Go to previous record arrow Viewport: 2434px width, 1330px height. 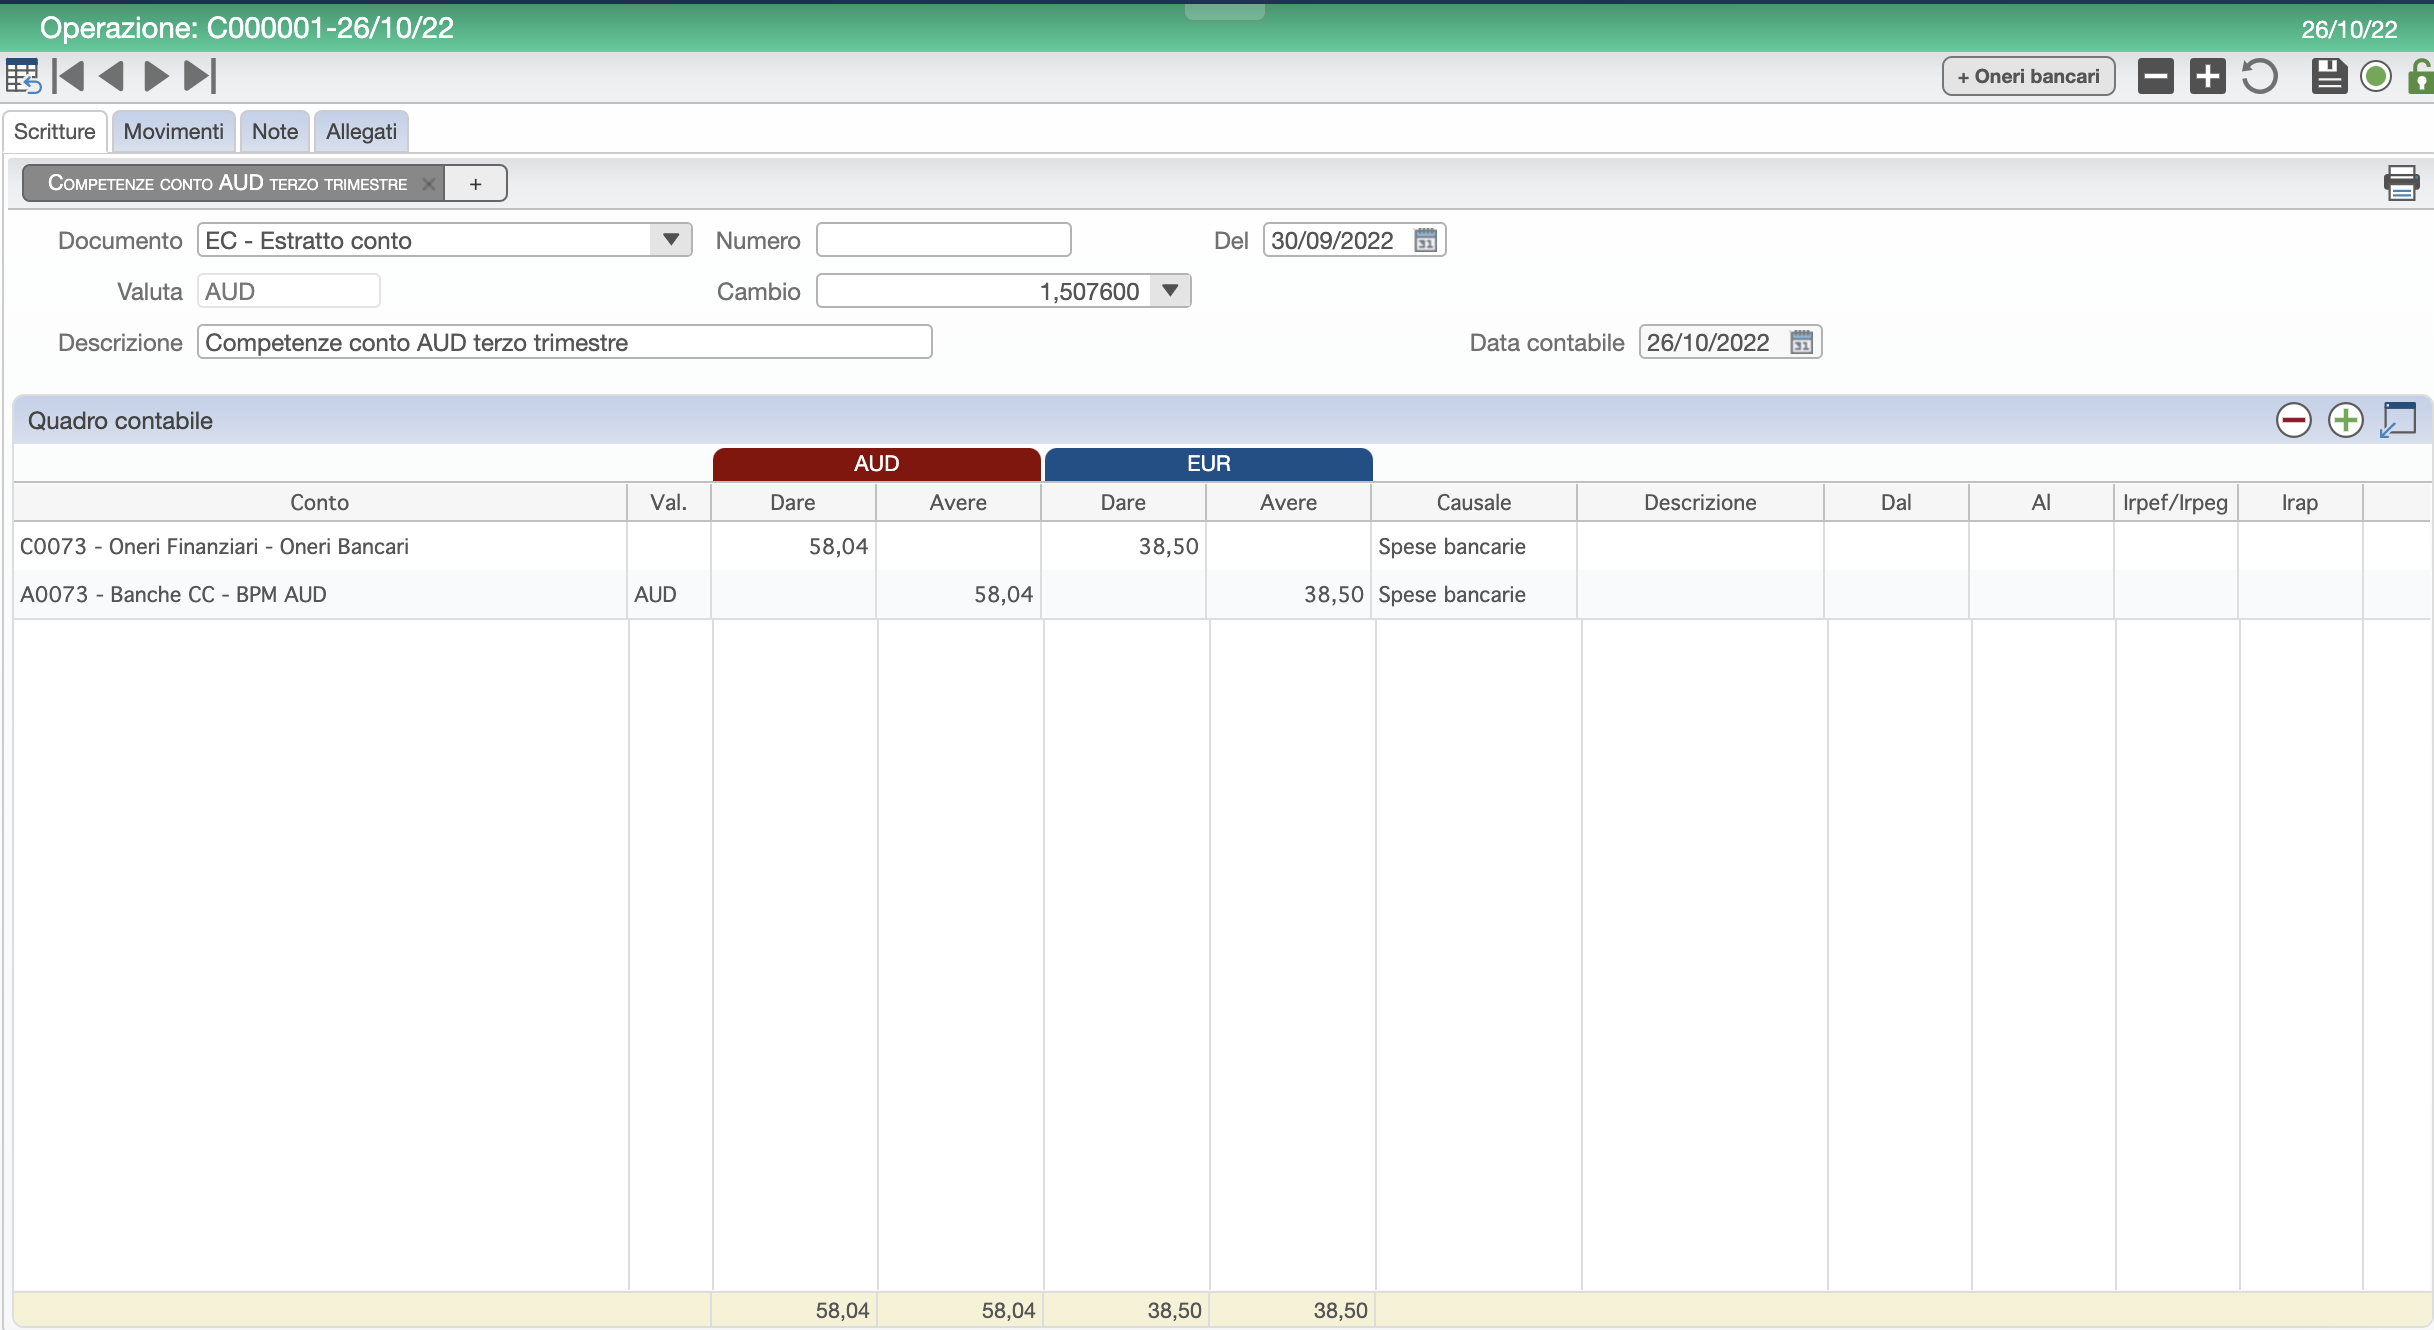pos(111,76)
